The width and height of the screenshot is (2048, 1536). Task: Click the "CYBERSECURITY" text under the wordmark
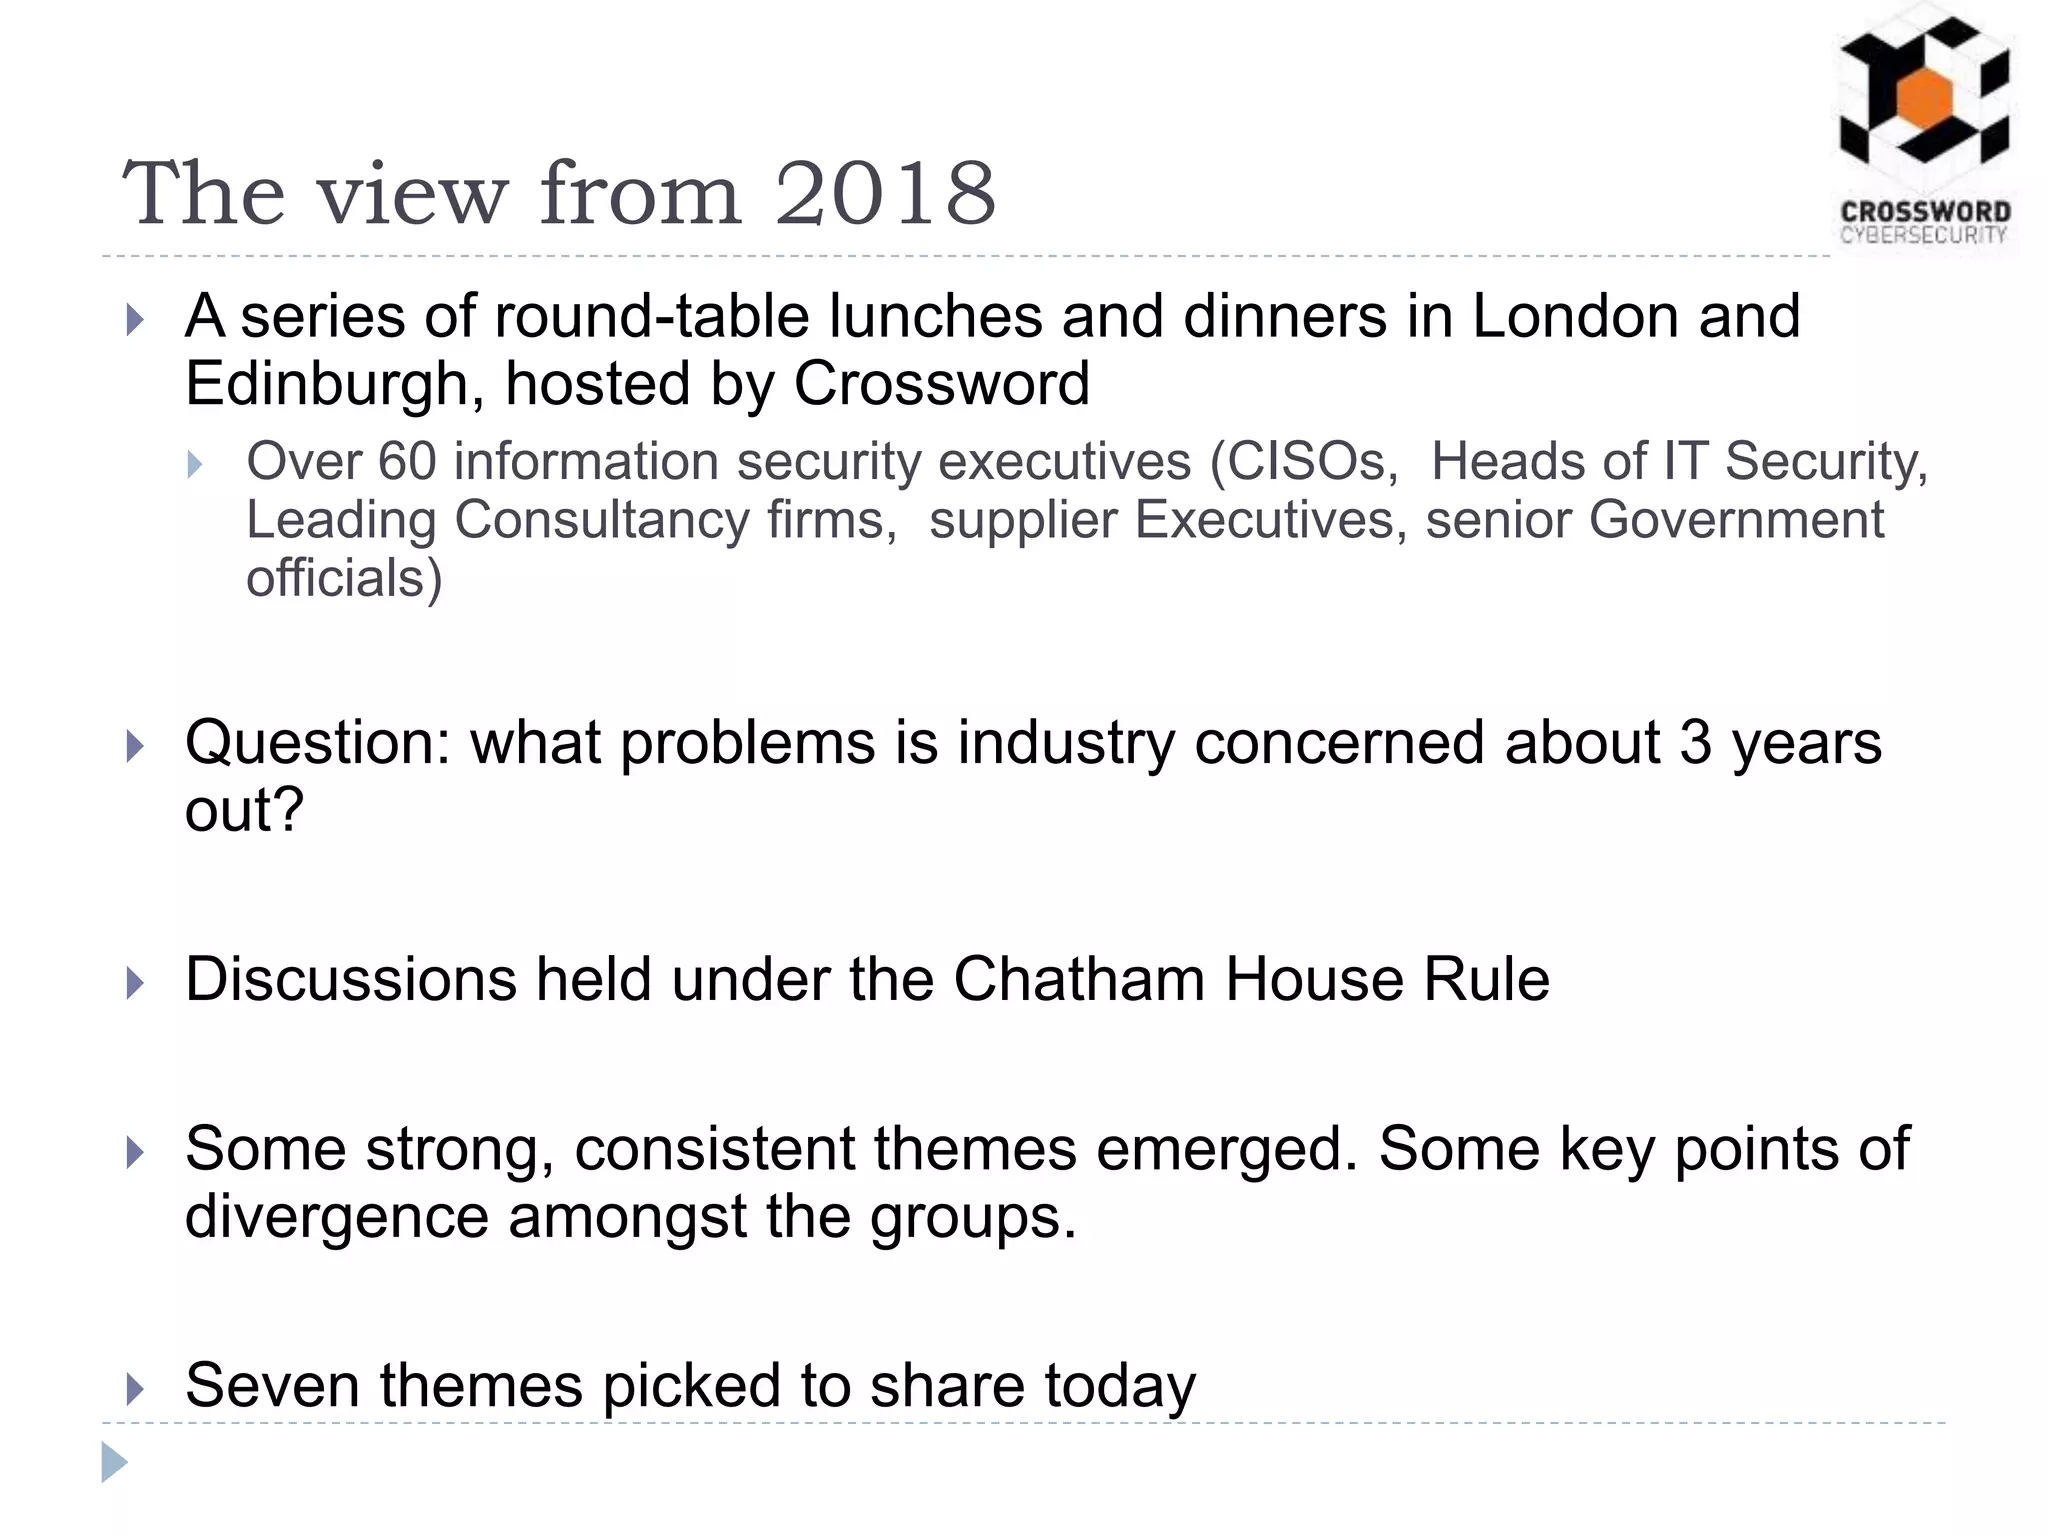(x=1924, y=235)
